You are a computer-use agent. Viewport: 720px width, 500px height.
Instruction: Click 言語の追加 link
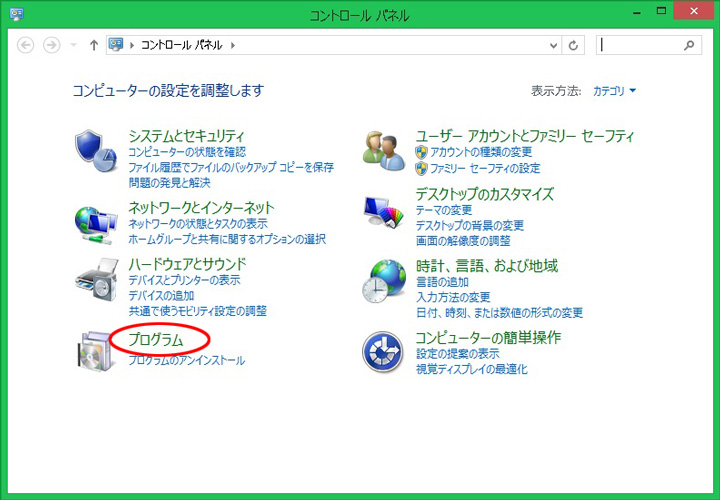tap(442, 281)
